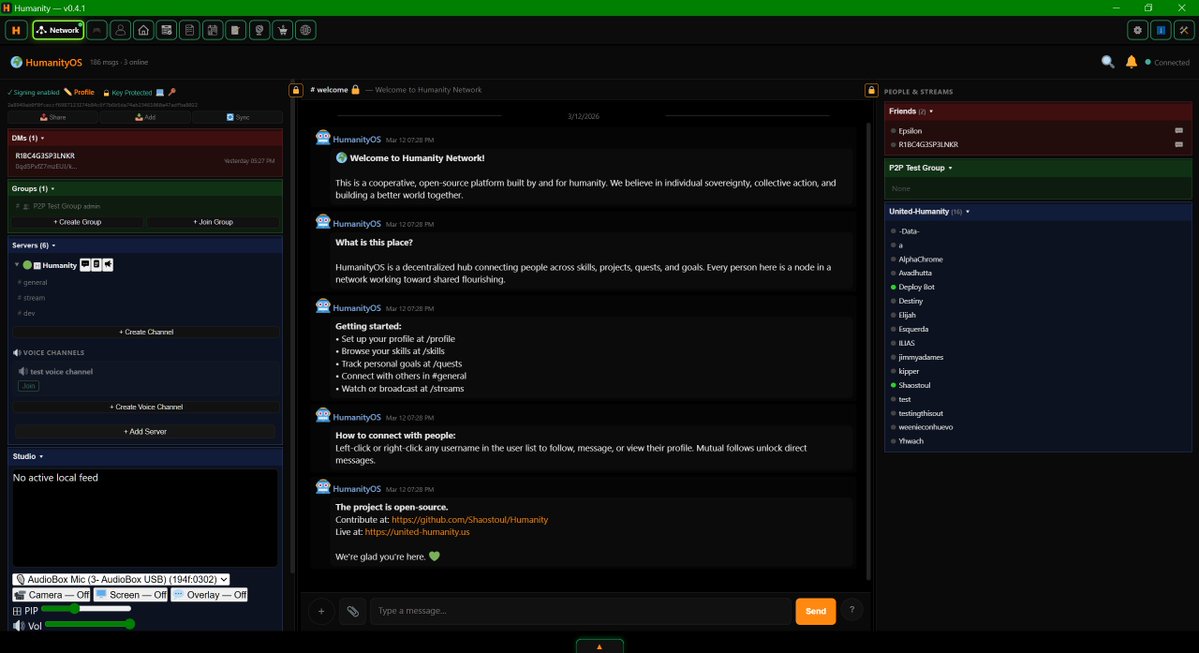This screenshot has height=653, width=1199.
Task: Click the computer icon beside Key Protected
Action: tap(160, 93)
